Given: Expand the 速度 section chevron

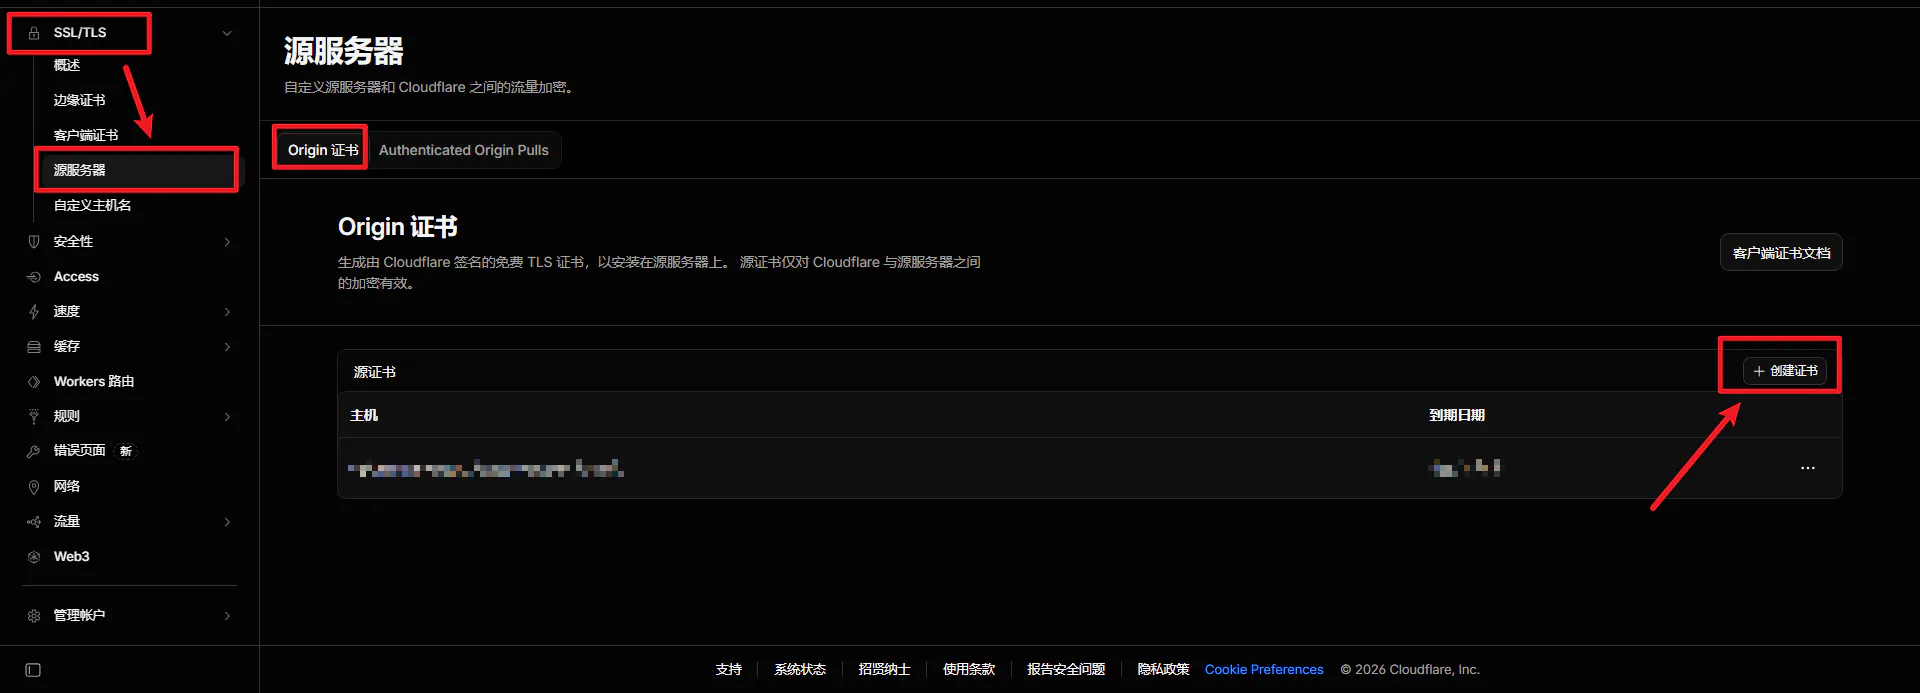Looking at the screenshot, I should pyautogui.click(x=227, y=312).
